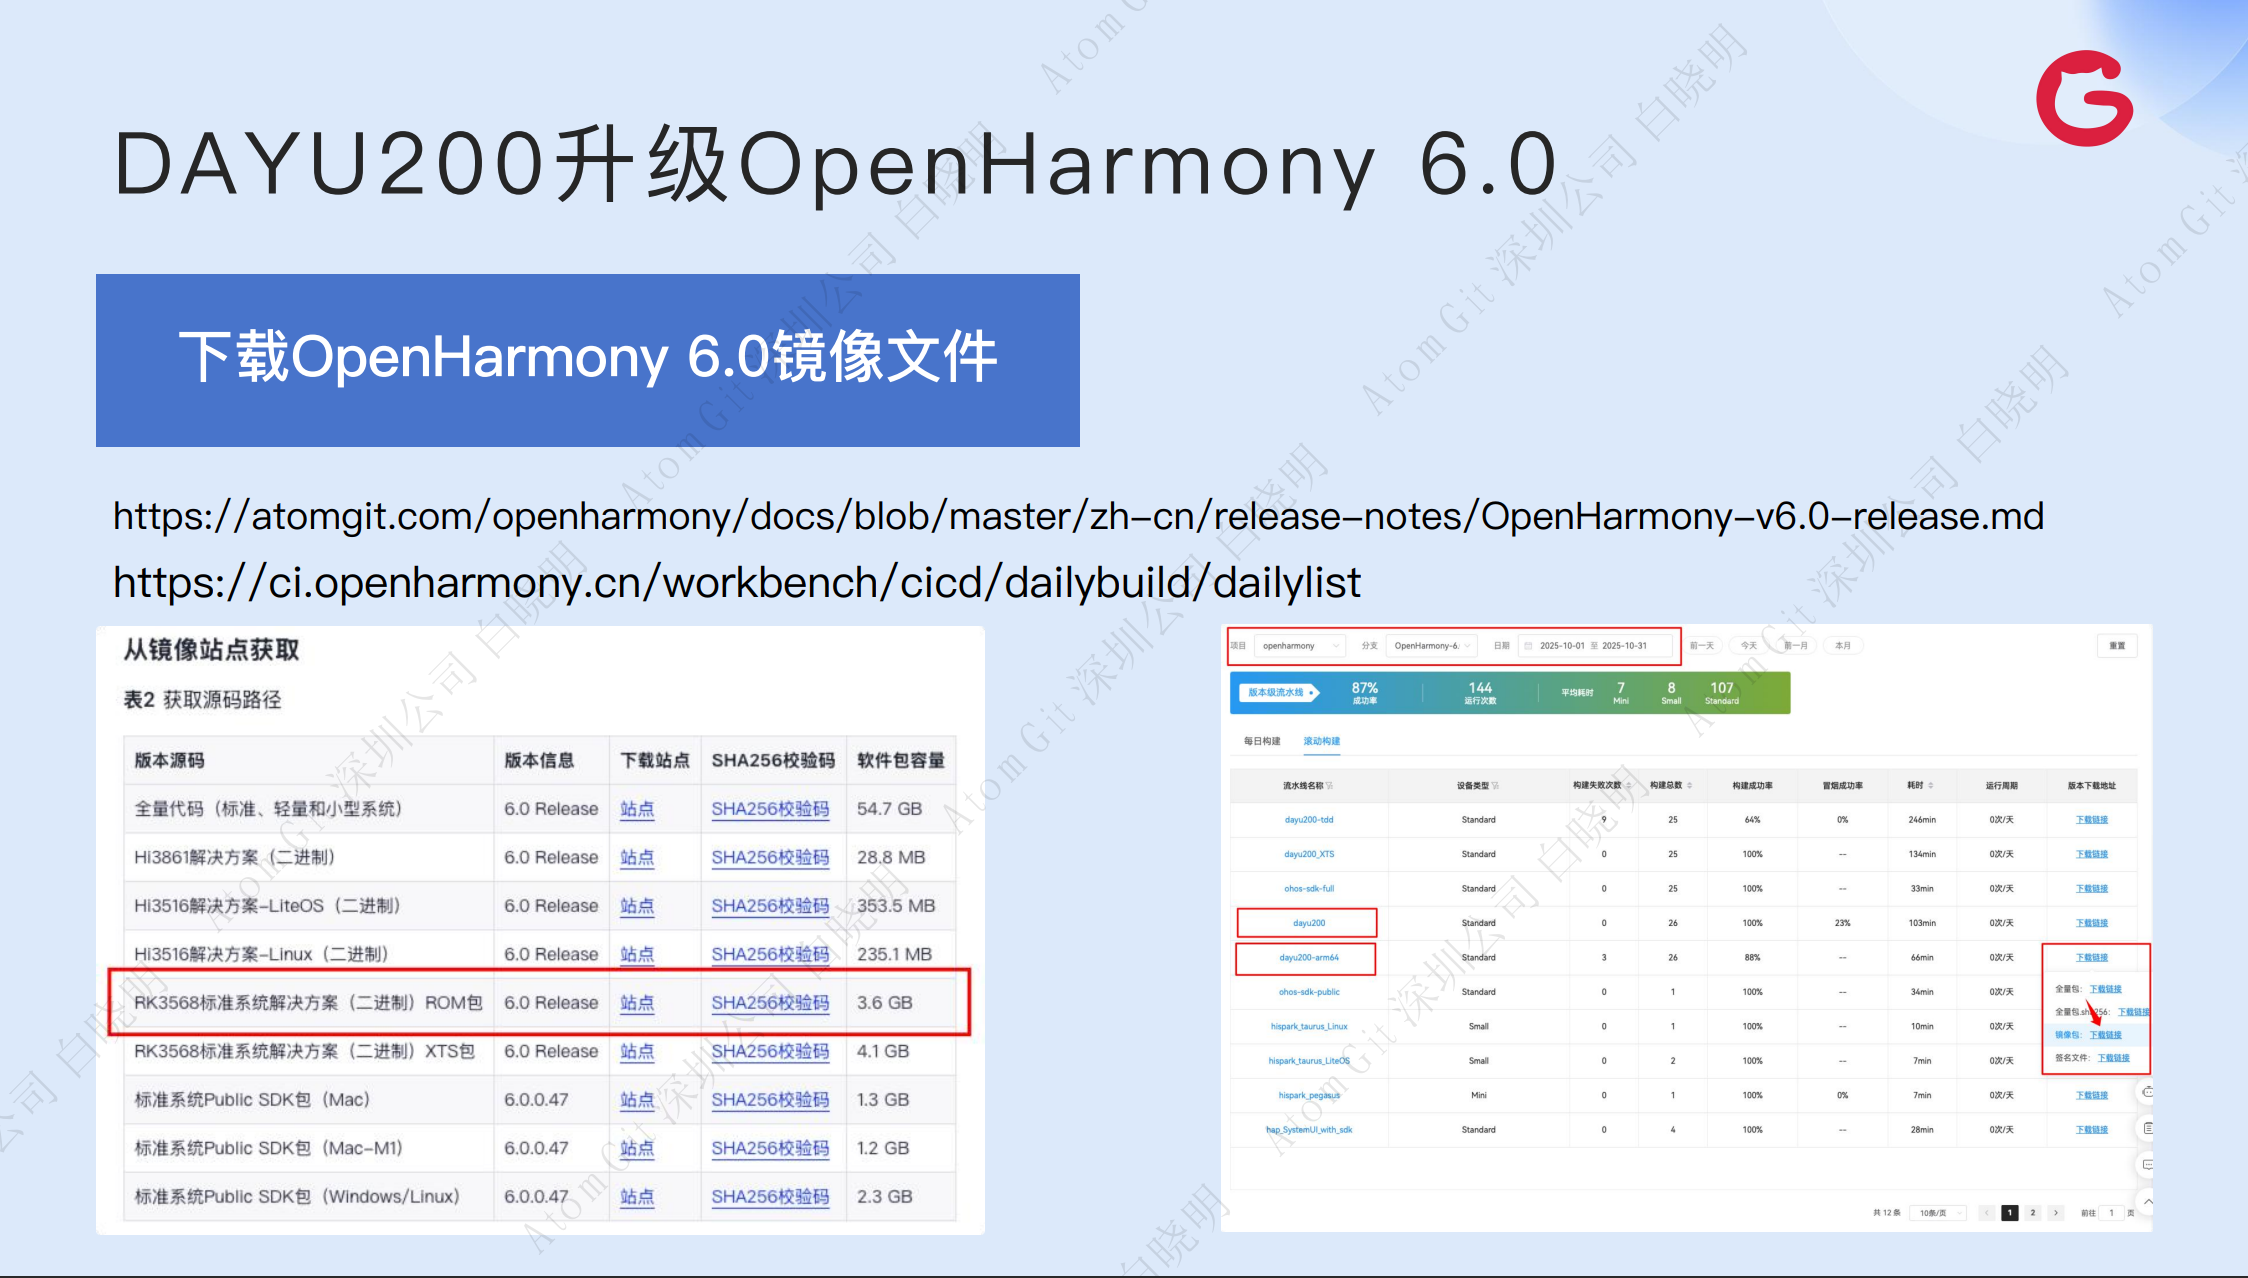This screenshot has height=1278, width=2248.
Task: Click the red AtomGit logo
Action: 2085,98
